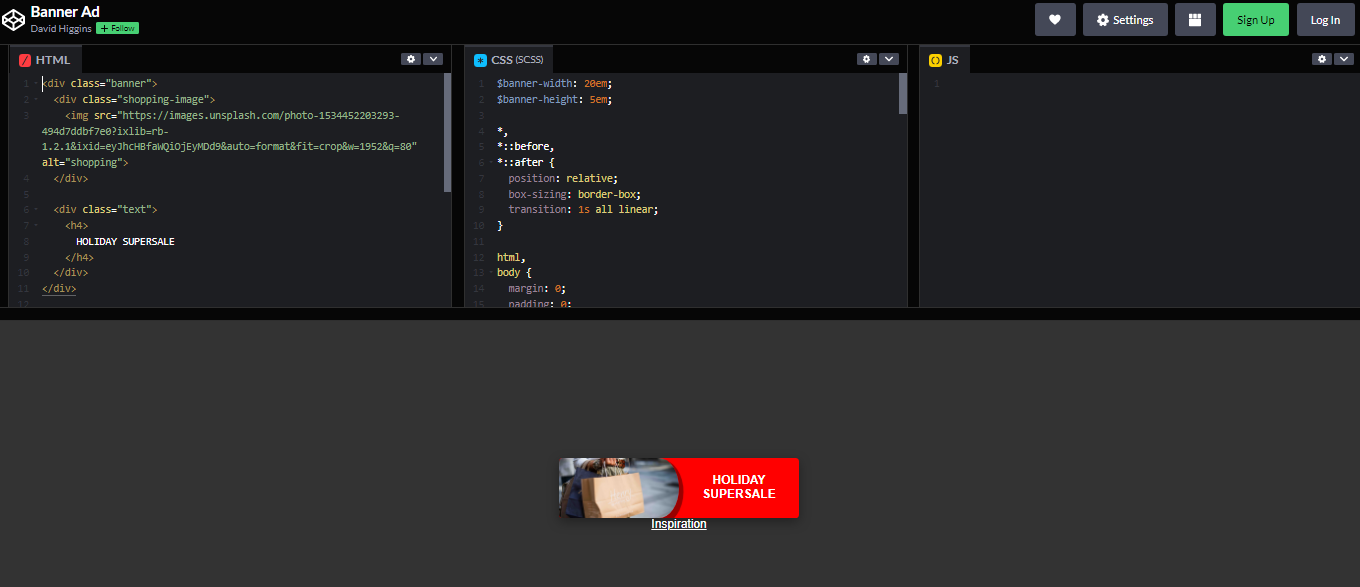Open the change view layout icon
The height and width of the screenshot is (587, 1360).
(x=1194, y=18)
